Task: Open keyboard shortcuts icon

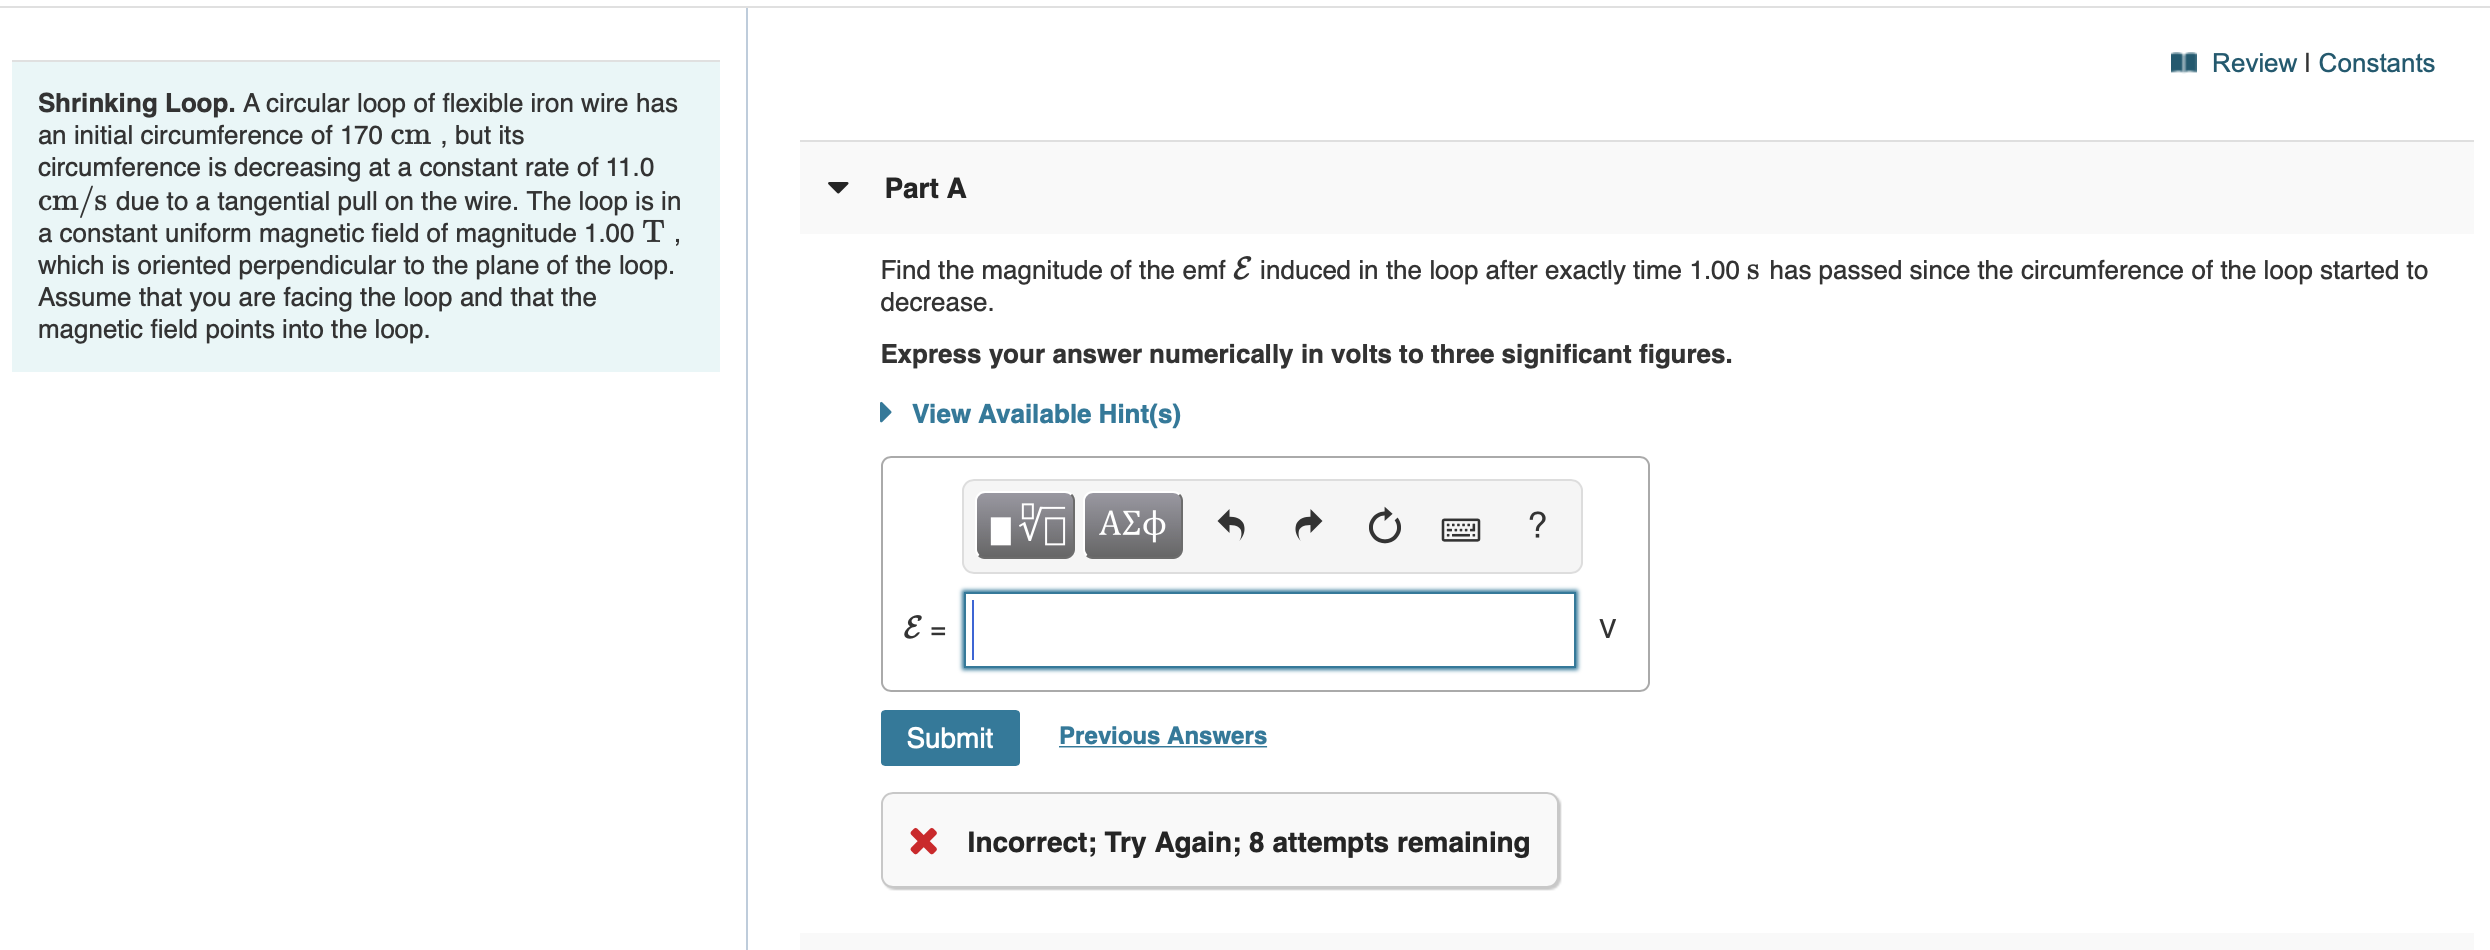Action: click(x=1461, y=528)
